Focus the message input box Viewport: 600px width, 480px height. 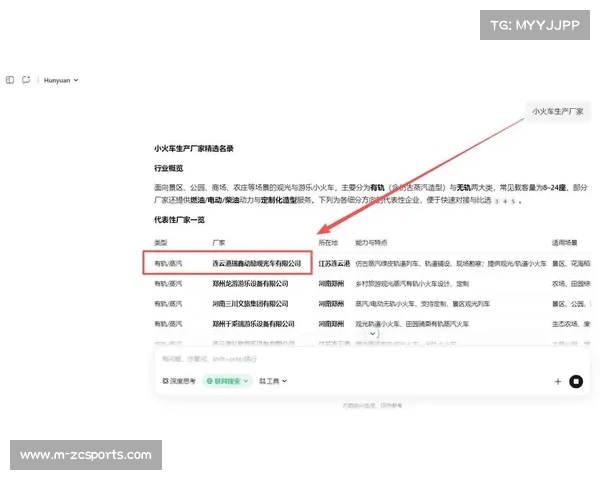371,359
